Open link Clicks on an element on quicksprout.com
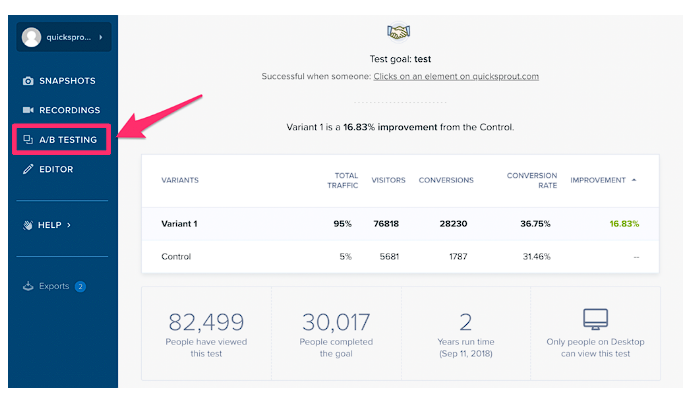This screenshot has height=398, width=698. pyautogui.click(x=456, y=77)
